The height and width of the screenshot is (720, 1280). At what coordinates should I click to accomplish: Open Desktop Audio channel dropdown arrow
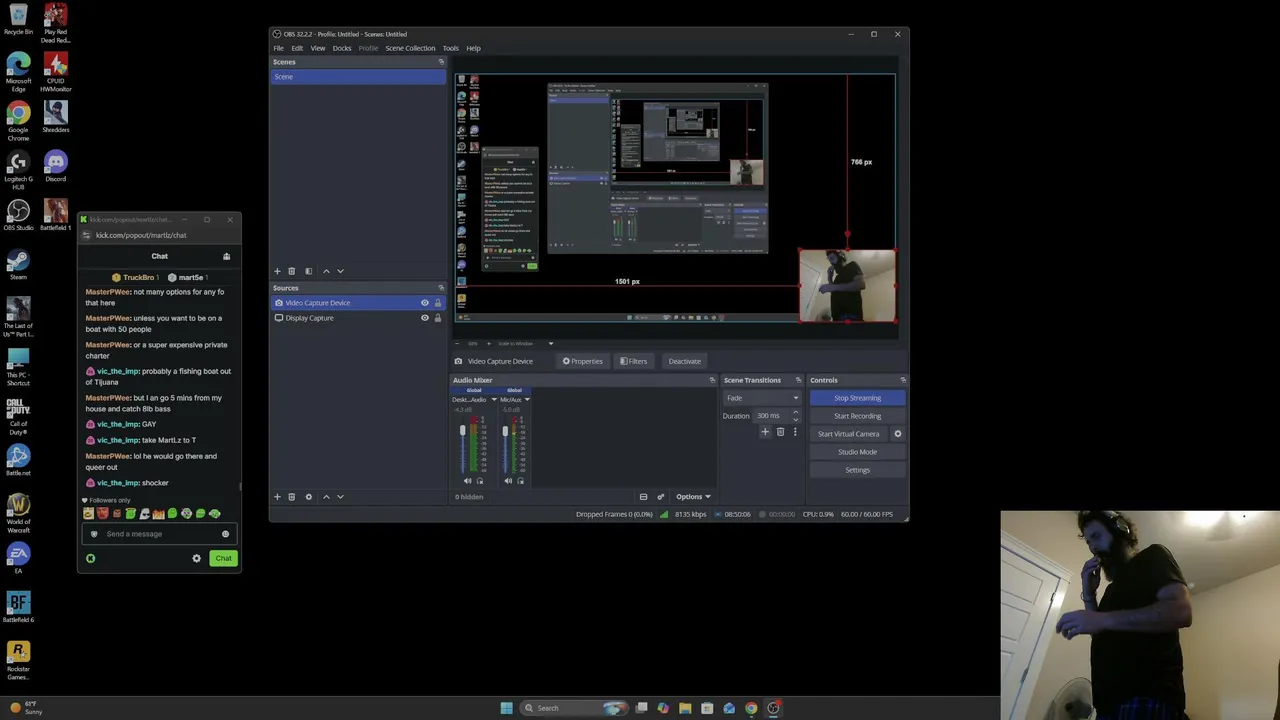[x=493, y=400]
